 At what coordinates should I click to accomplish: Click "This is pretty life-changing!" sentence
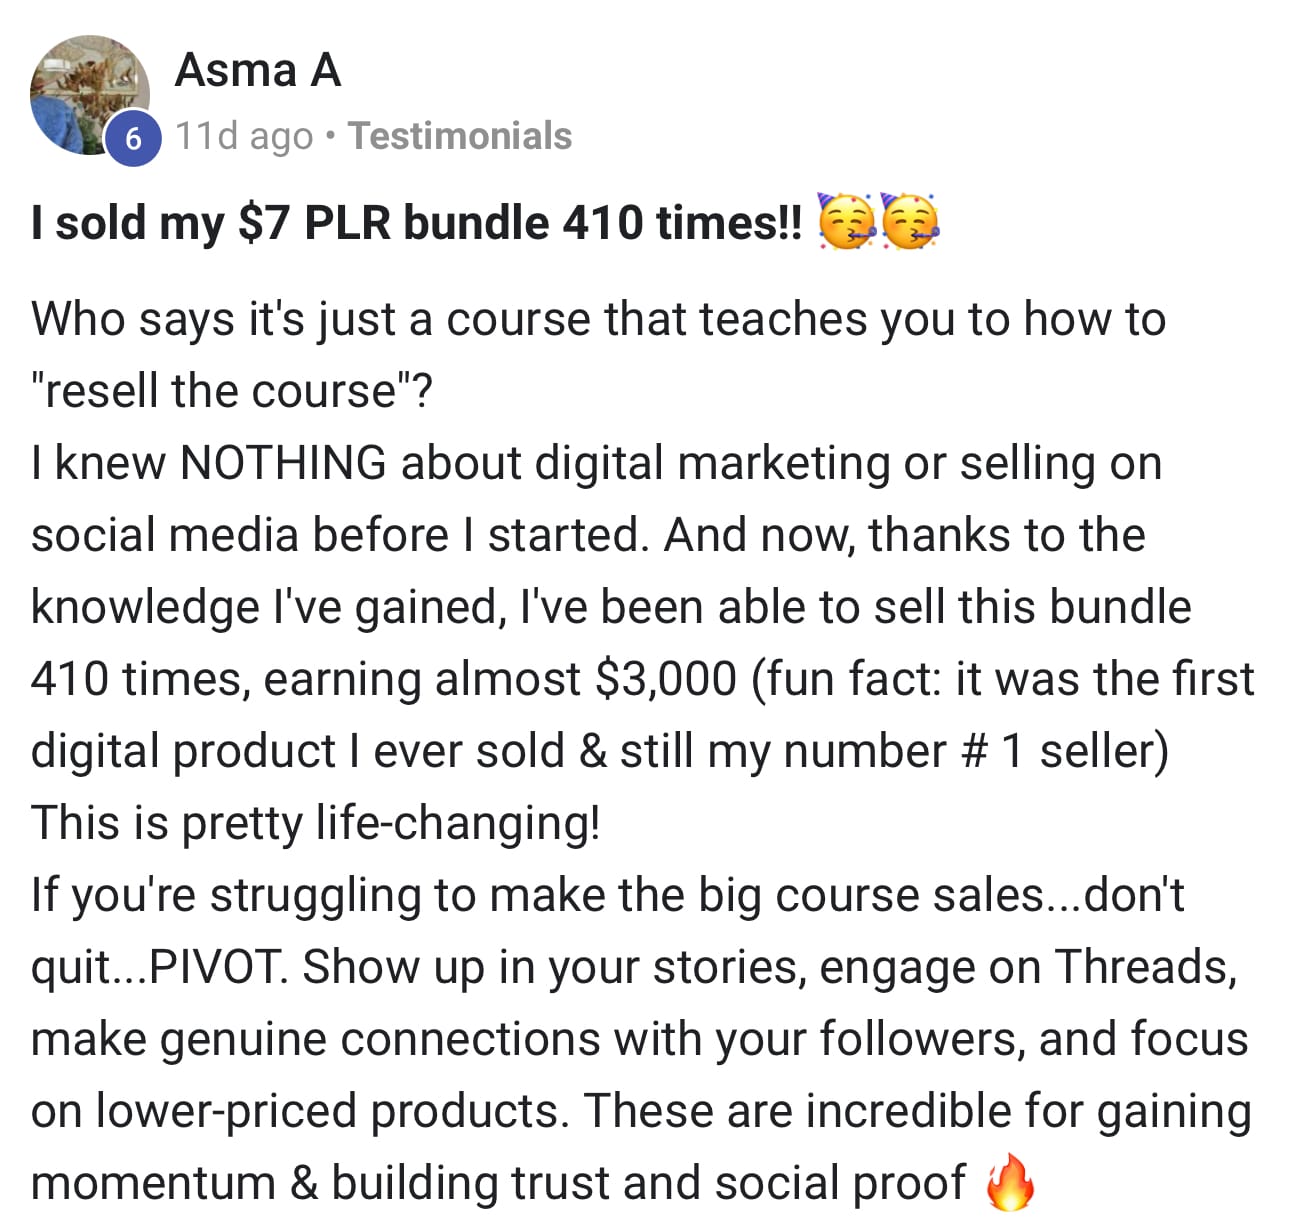315,823
